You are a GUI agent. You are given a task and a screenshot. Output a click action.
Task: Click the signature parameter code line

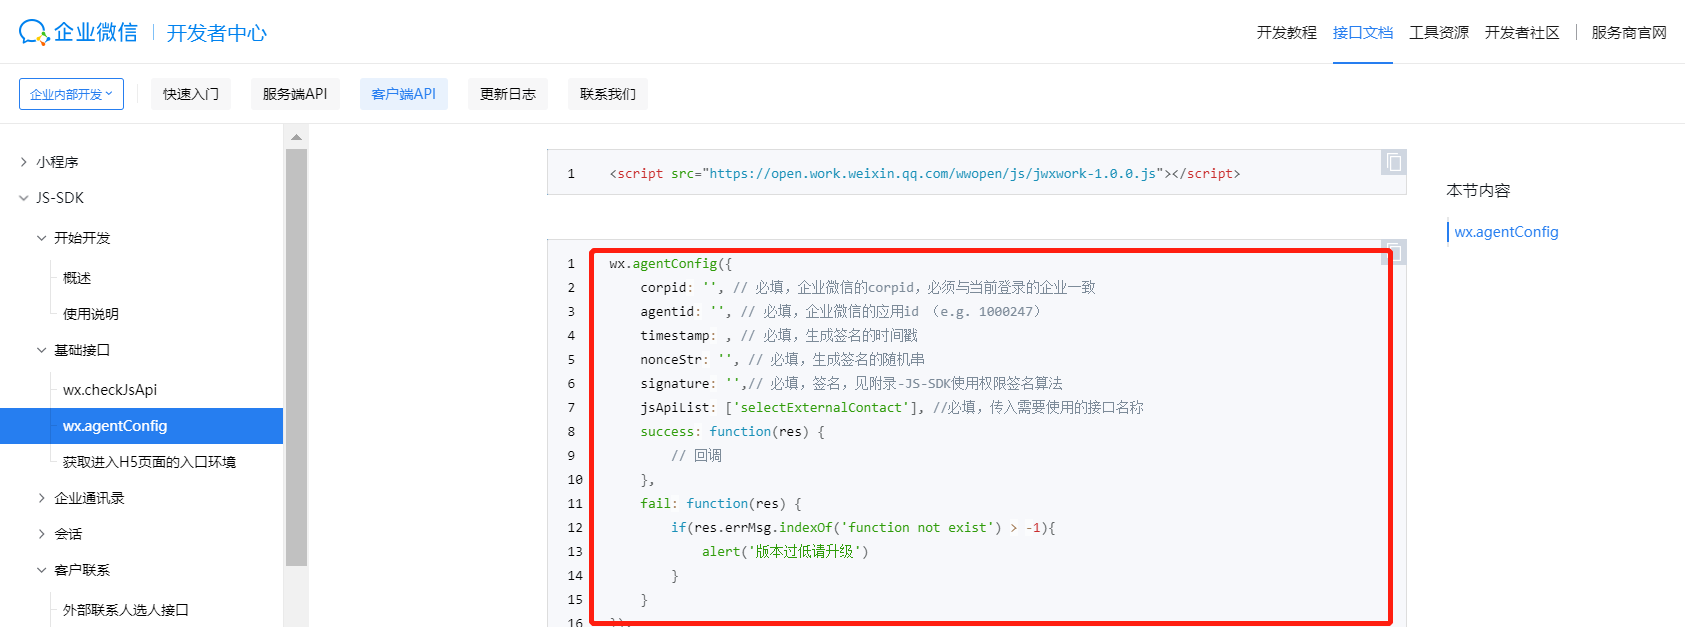(851, 384)
